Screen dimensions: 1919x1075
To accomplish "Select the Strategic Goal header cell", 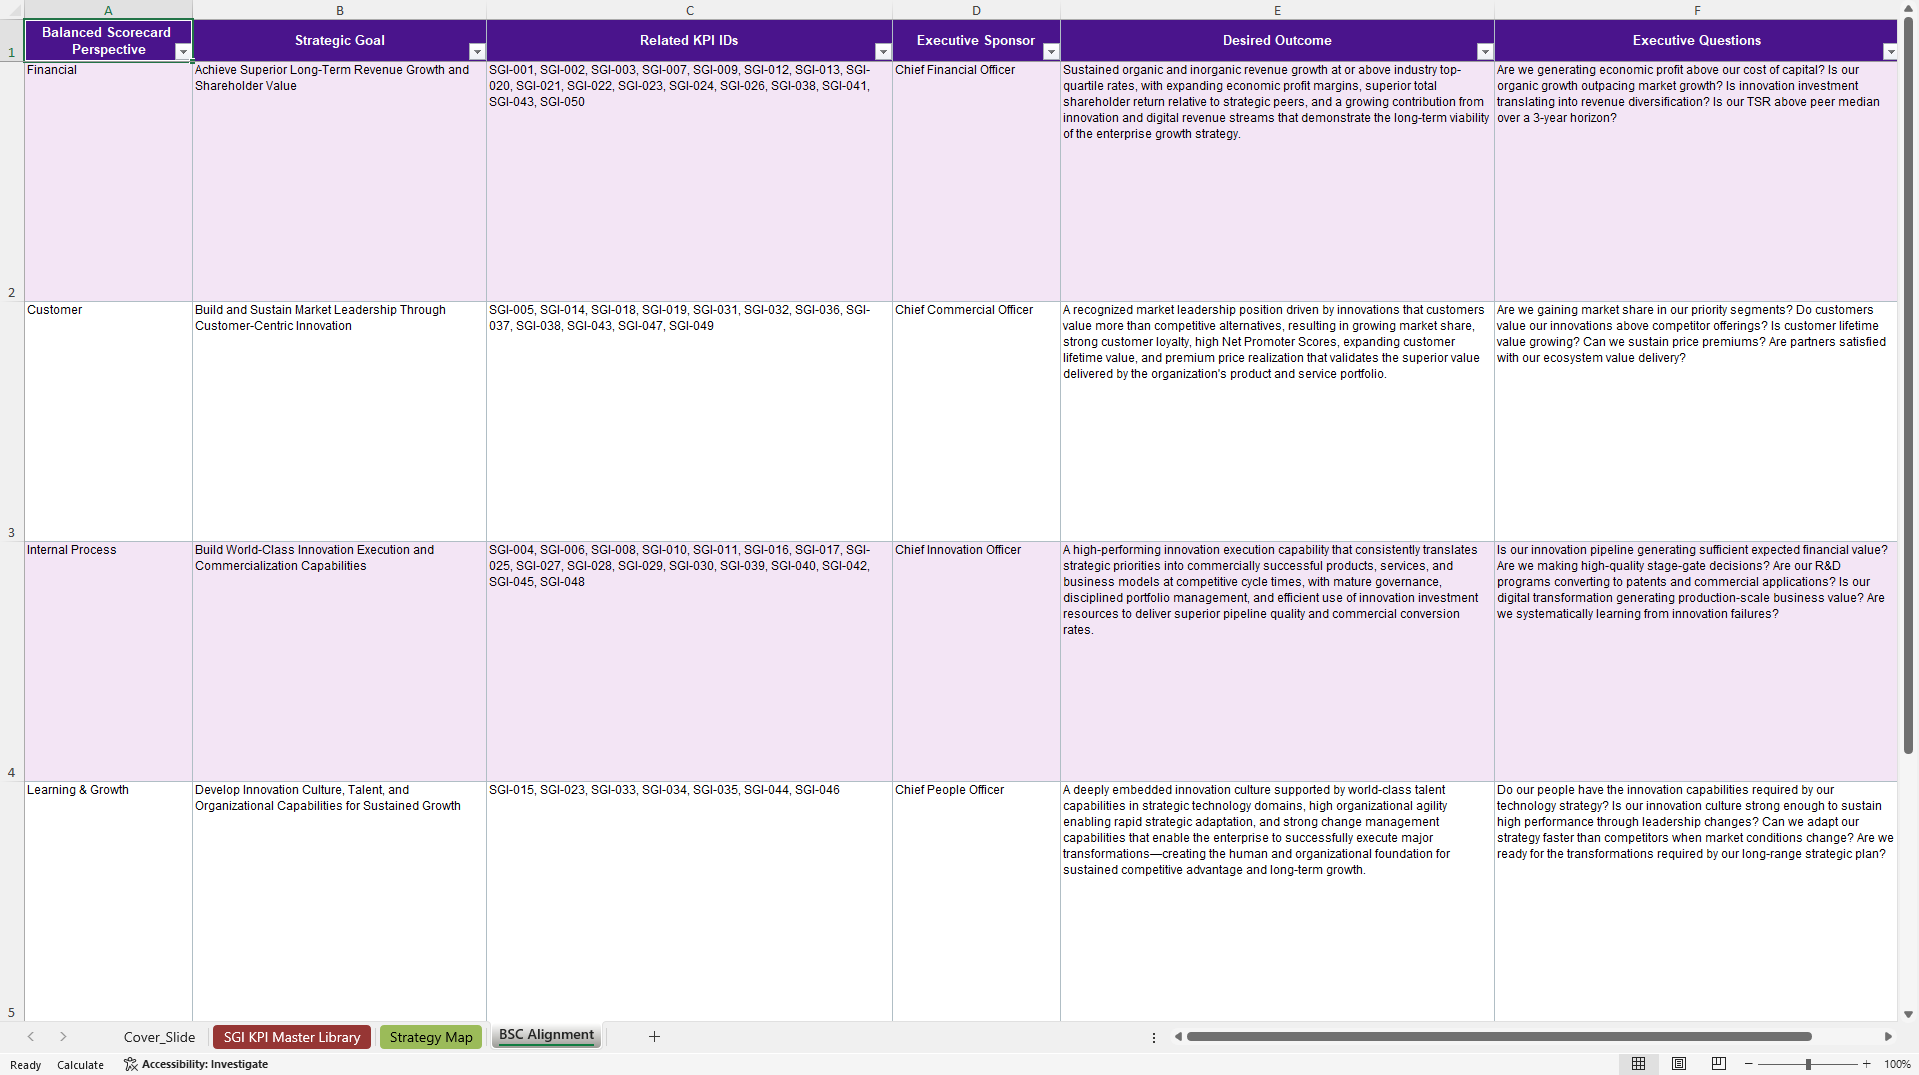I will pos(339,41).
